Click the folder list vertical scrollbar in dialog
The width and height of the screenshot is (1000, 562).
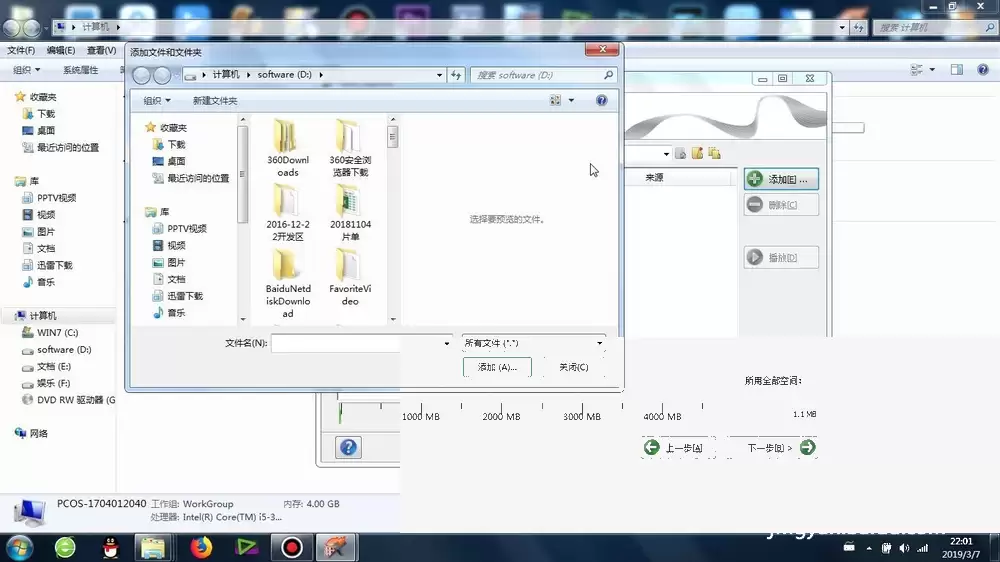tap(393, 219)
